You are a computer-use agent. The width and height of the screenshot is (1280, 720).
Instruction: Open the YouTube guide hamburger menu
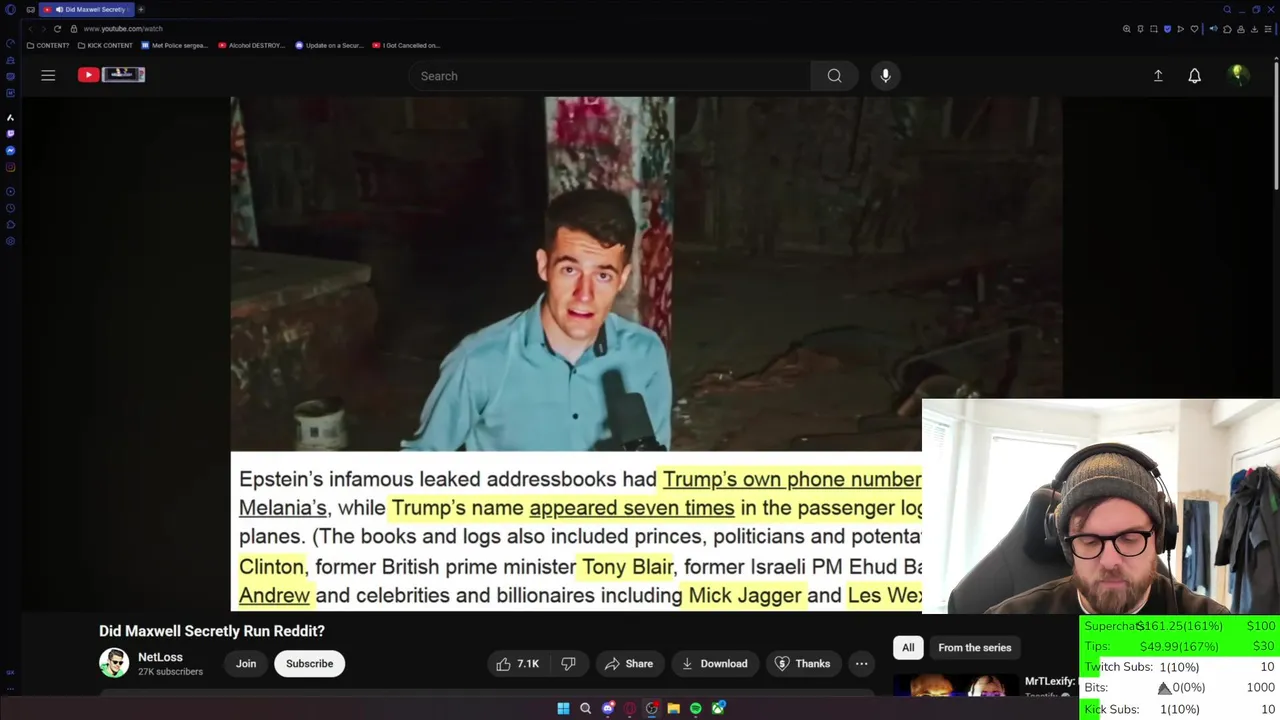48,75
